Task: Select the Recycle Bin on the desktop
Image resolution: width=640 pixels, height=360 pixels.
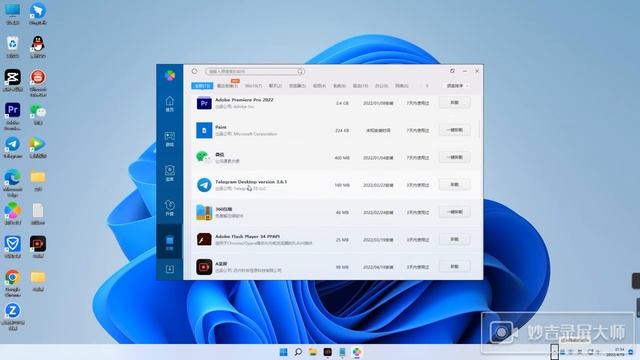Action: 13,47
